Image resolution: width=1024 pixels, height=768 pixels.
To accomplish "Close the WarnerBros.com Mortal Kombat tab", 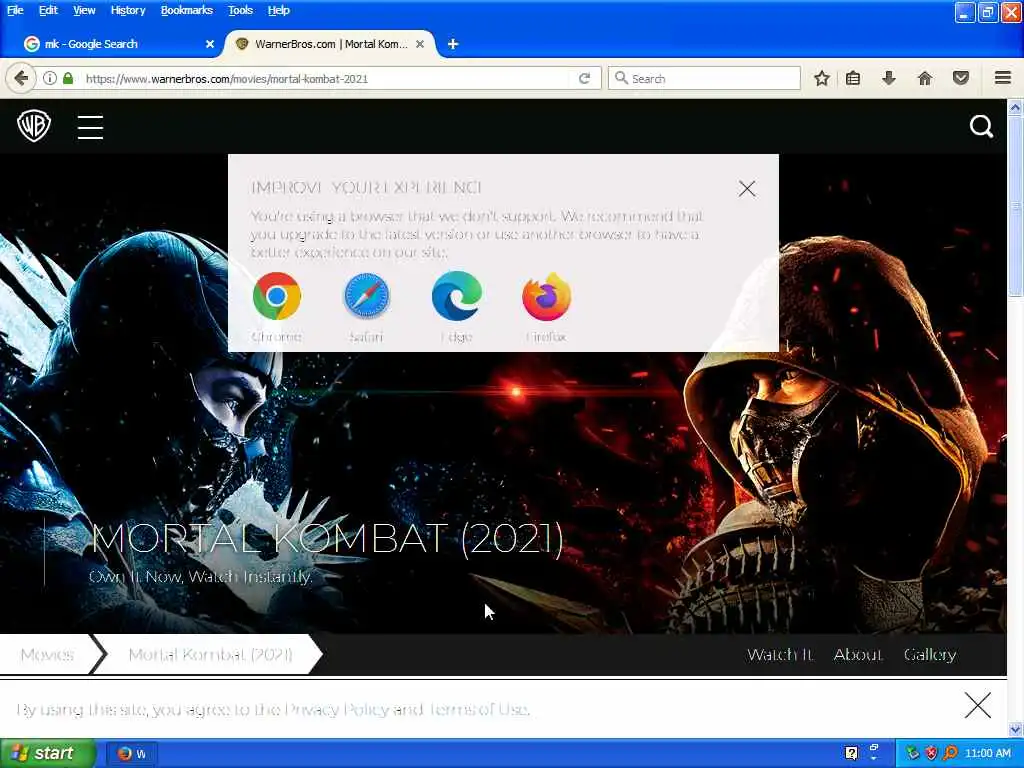I will tap(420, 44).
